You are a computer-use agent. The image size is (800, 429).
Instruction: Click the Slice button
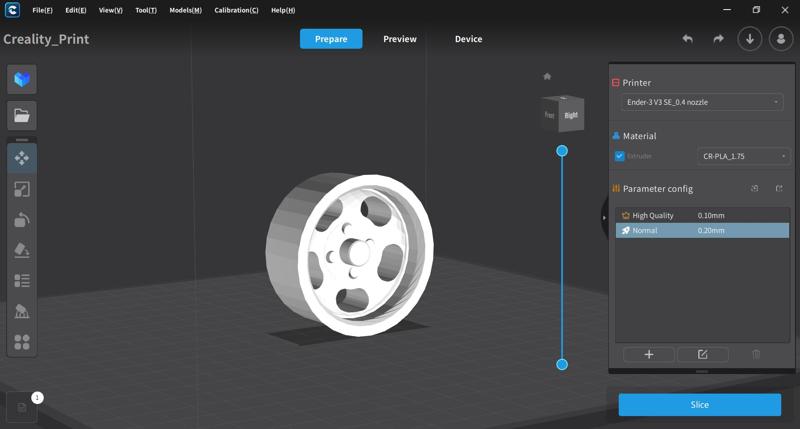pos(699,405)
